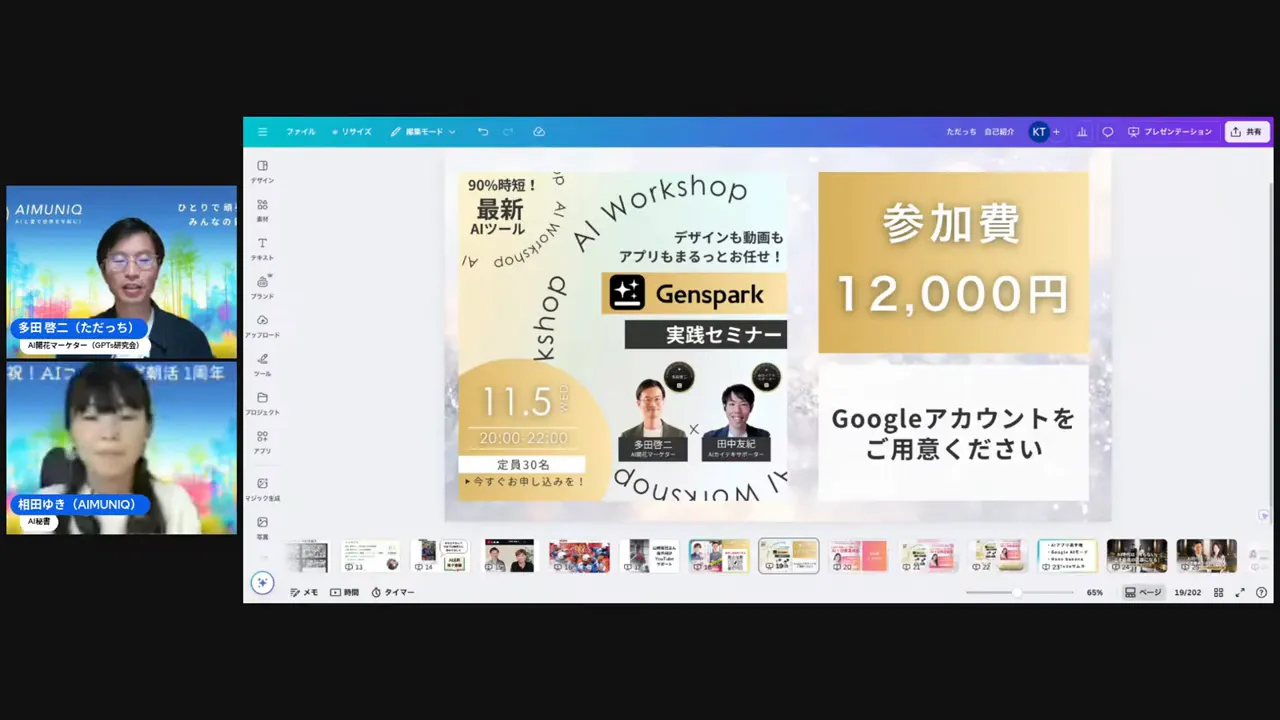This screenshot has height=720, width=1280.
Task: Start the プレゼンテーション presentation
Action: pyautogui.click(x=1170, y=132)
